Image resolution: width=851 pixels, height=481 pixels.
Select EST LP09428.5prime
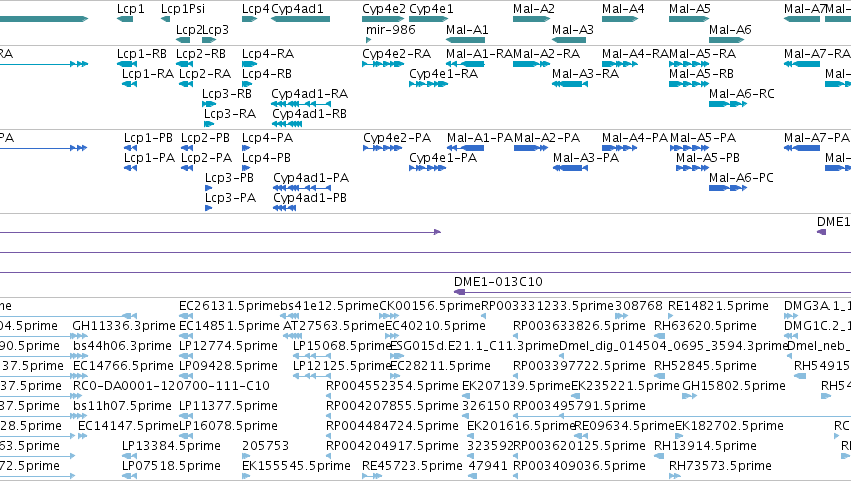click(185, 376)
